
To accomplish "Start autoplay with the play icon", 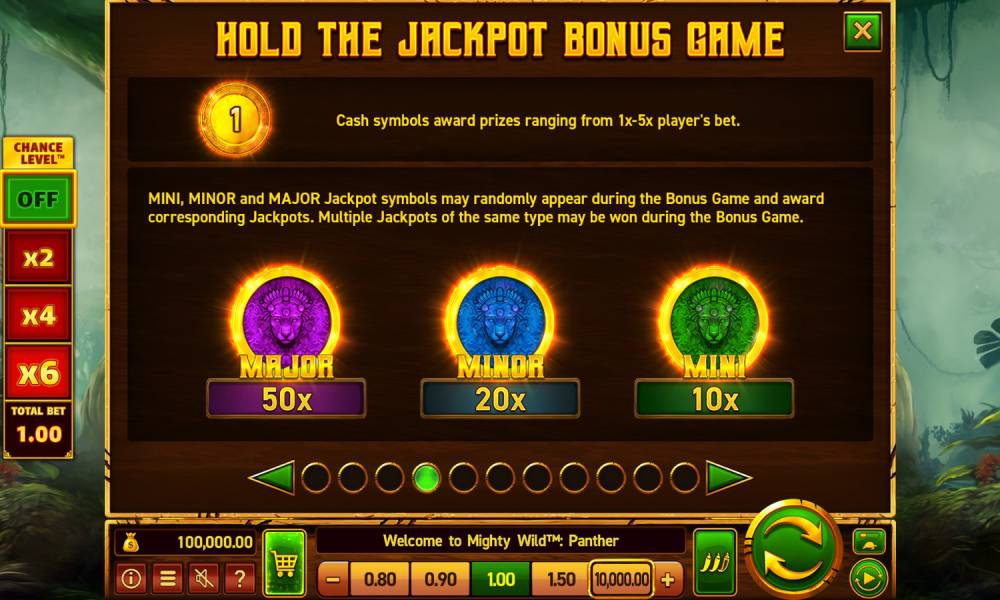I will tap(868, 578).
